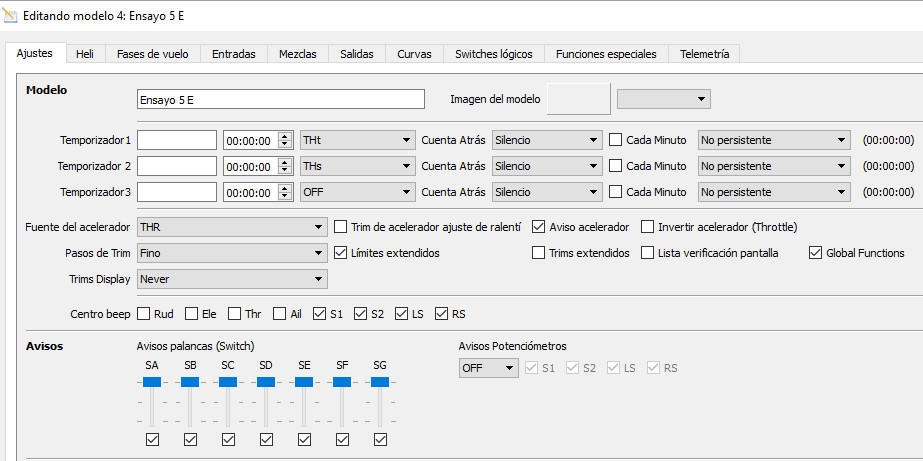Go to the Telemetría tab
Image resolution: width=923 pixels, height=461 pixels.
point(704,54)
